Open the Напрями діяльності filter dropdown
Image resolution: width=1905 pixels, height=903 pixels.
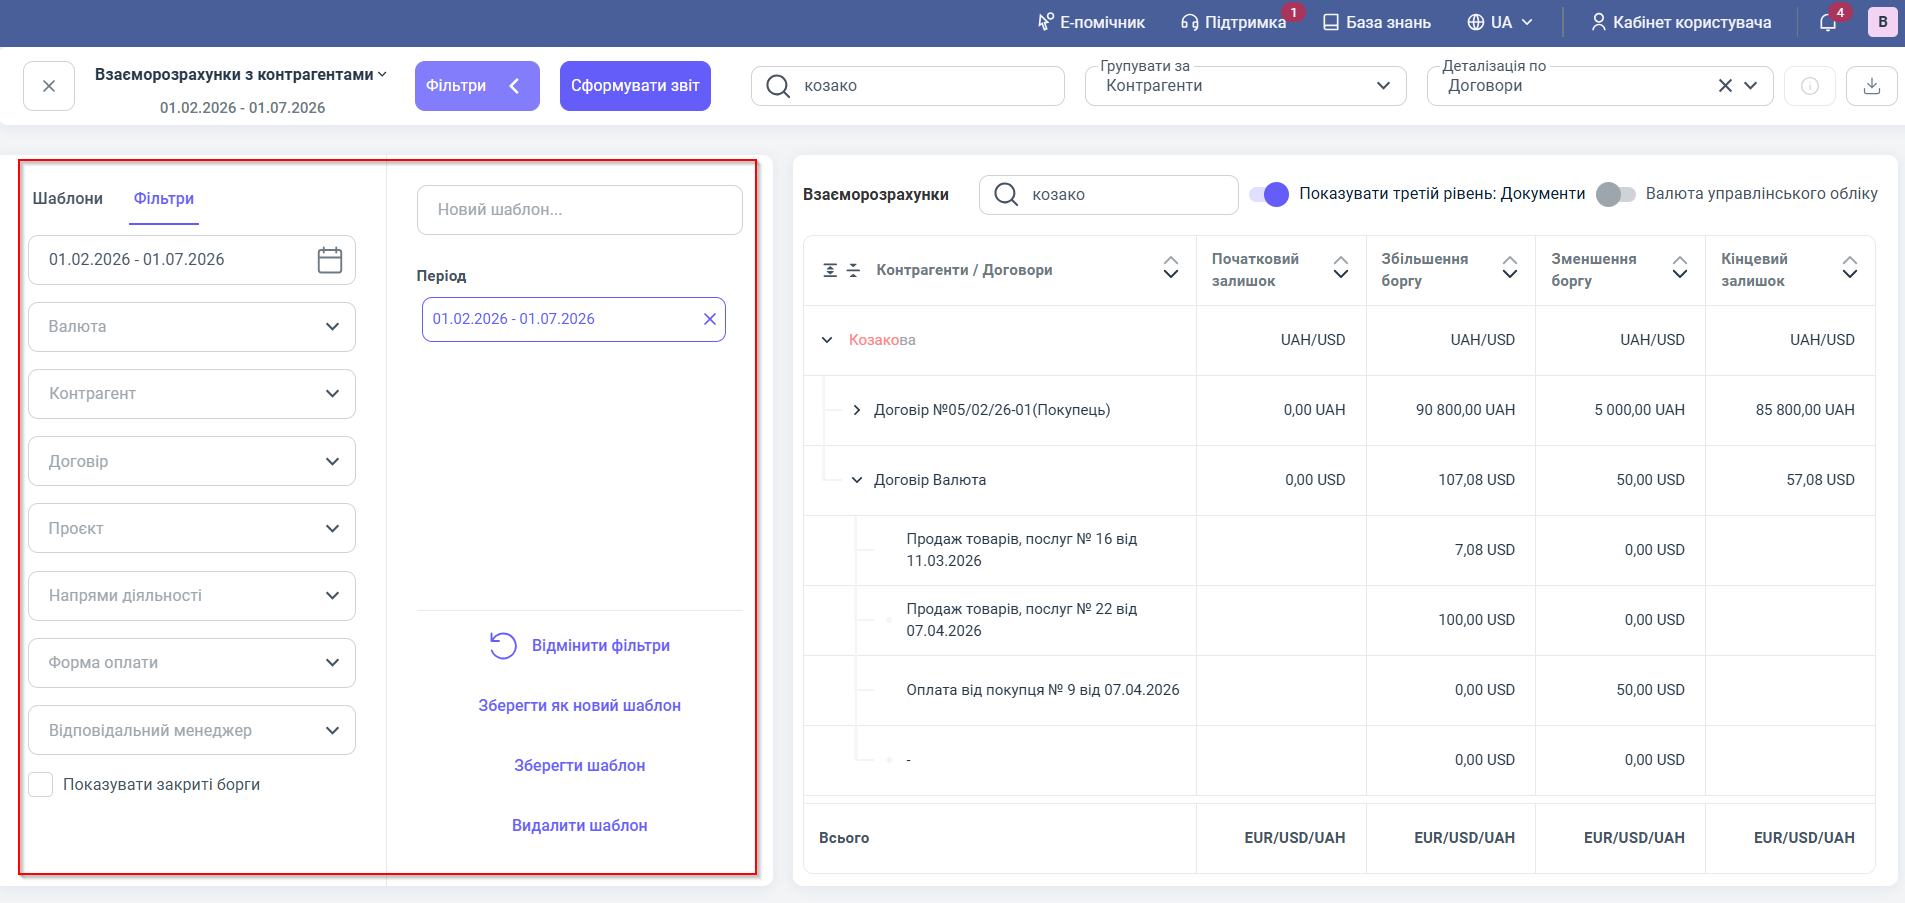pyautogui.click(x=192, y=596)
